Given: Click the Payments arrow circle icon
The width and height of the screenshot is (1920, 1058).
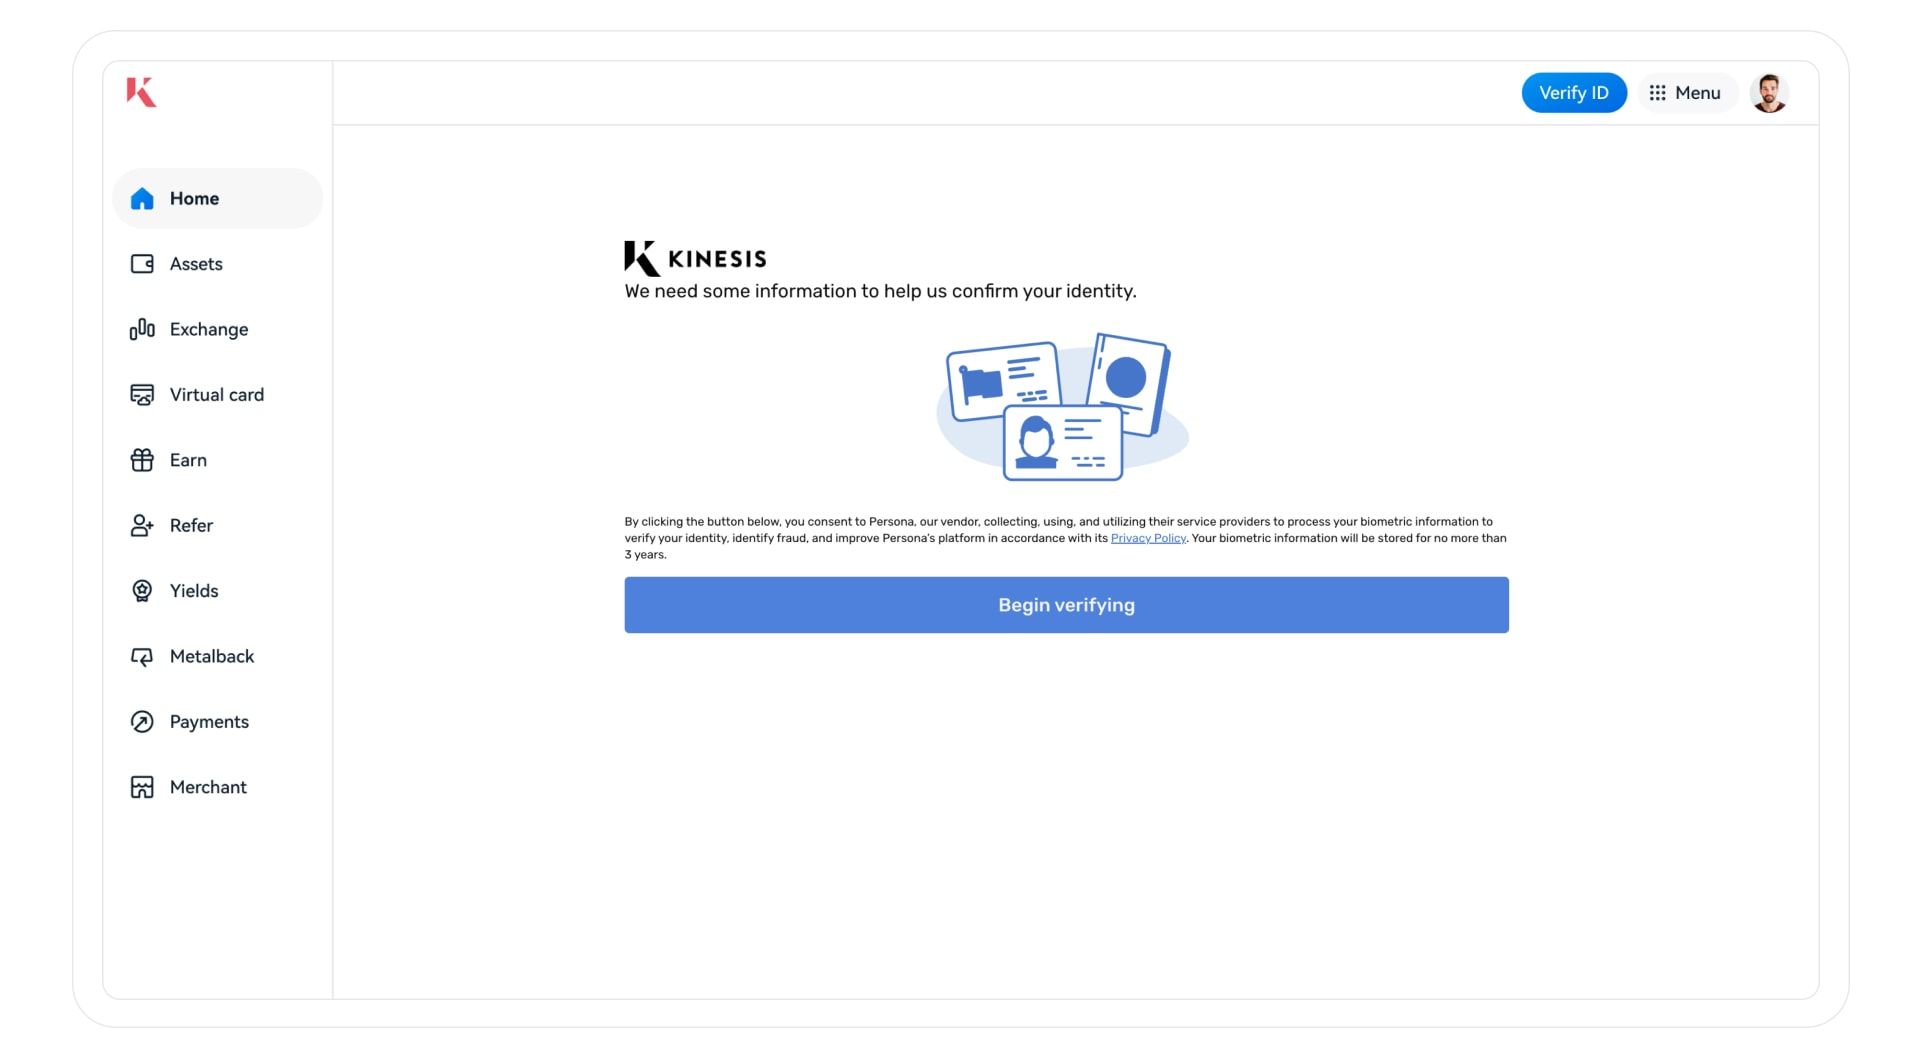Looking at the screenshot, I should click(142, 722).
